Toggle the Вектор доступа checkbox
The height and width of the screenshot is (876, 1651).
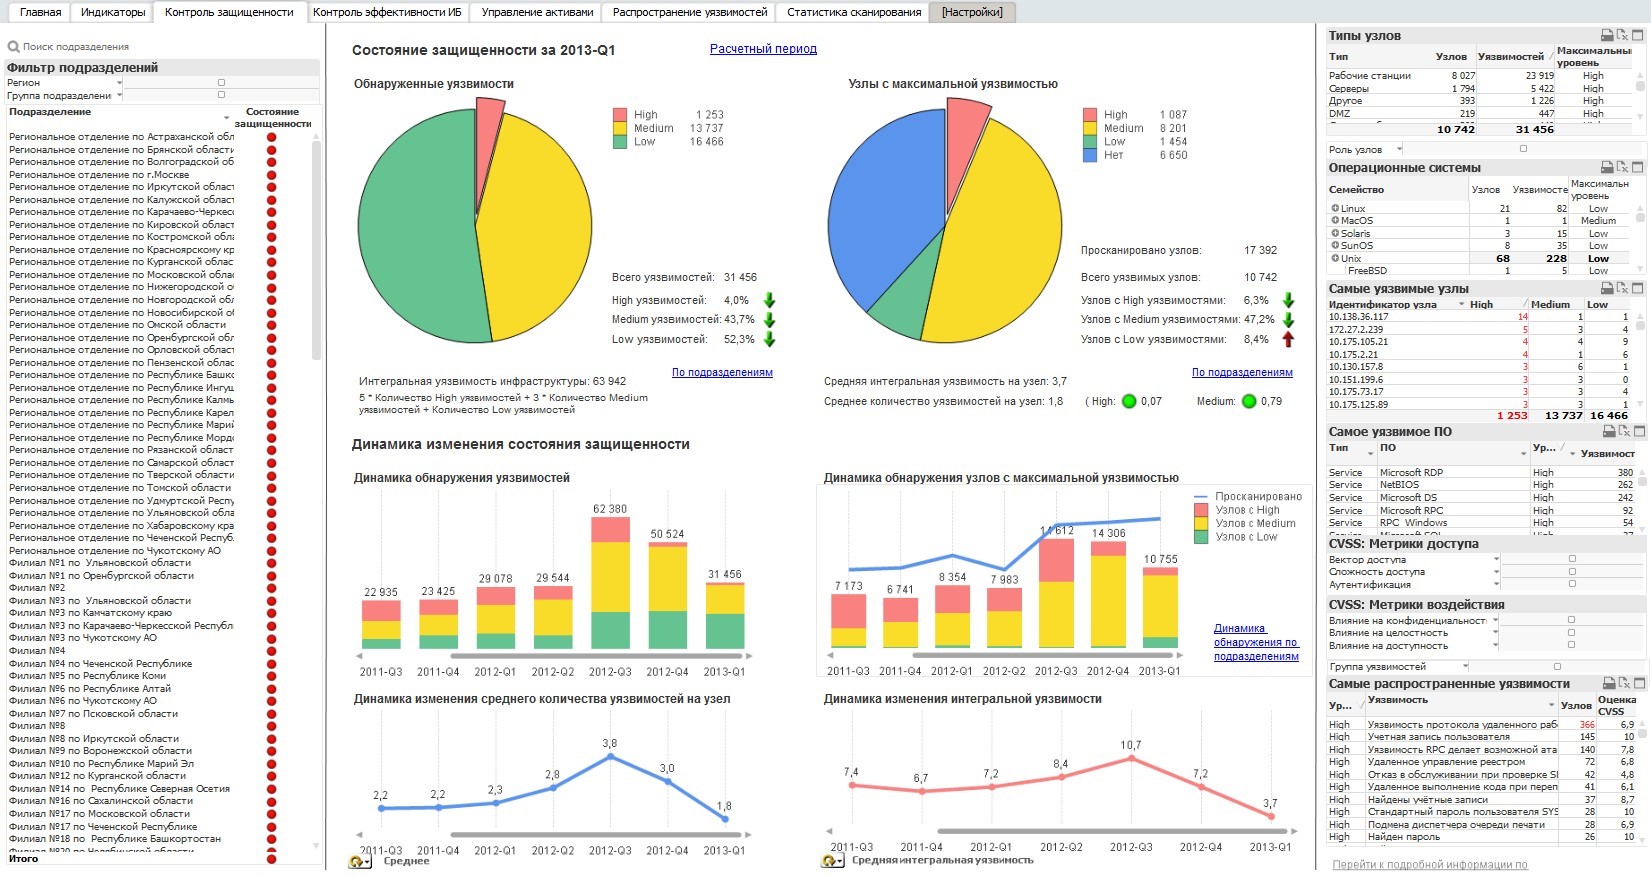(x=1572, y=559)
